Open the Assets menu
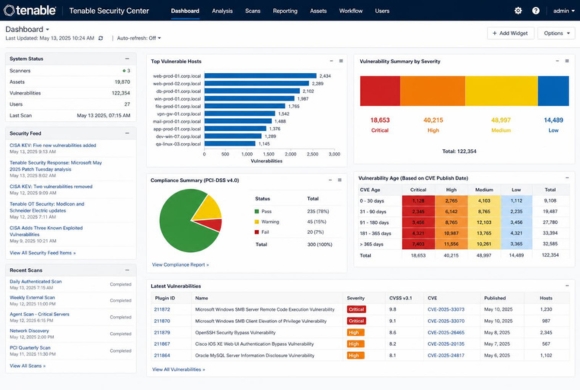Image resolution: width=580 pixels, height=390 pixels. pos(318,11)
